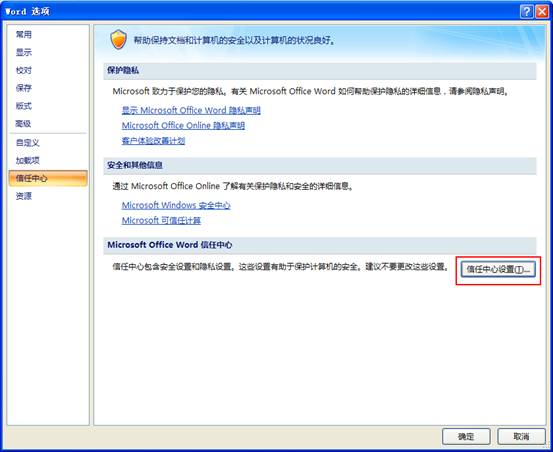This screenshot has height=452, width=553.
Task: Click the 信任中心设置 button
Action: (x=498, y=269)
